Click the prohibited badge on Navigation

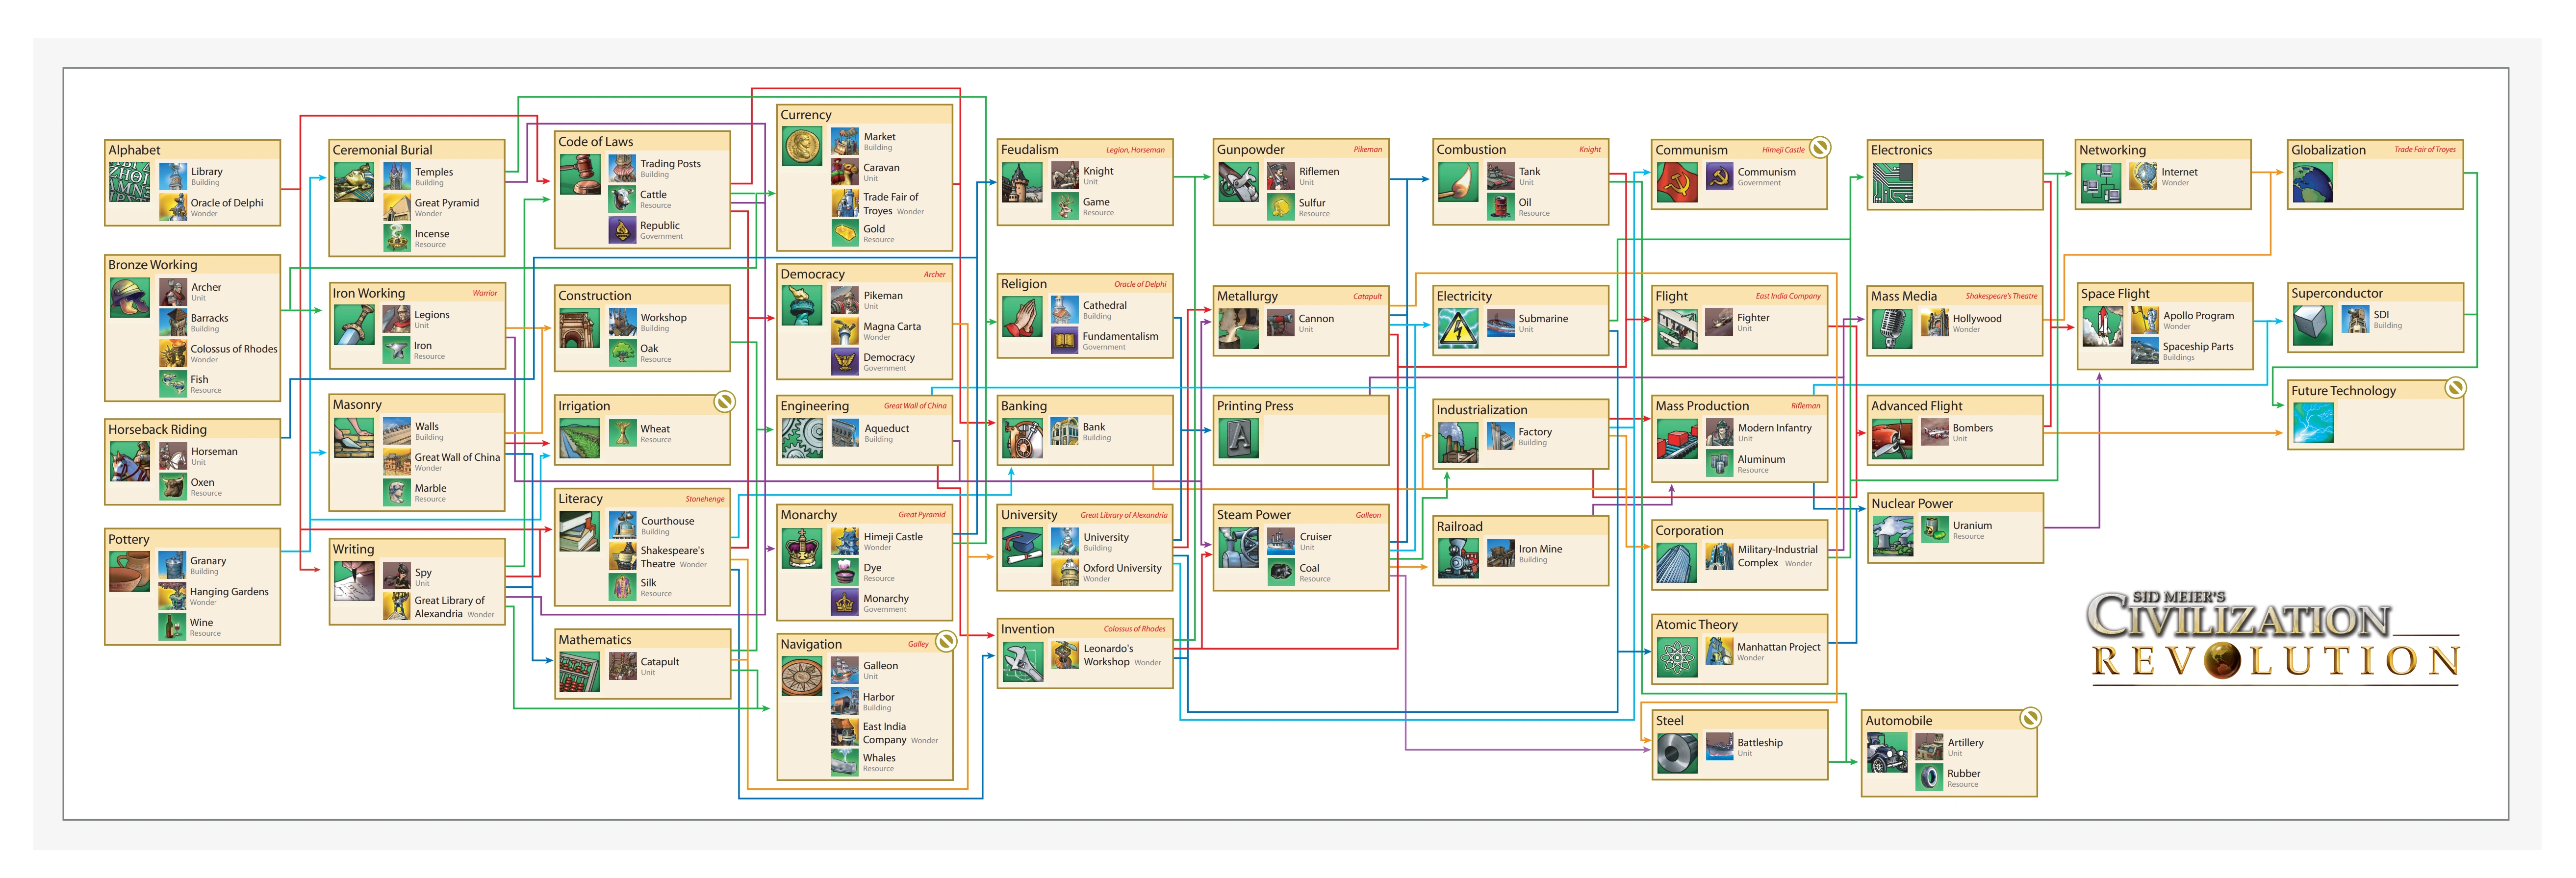(945, 640)
